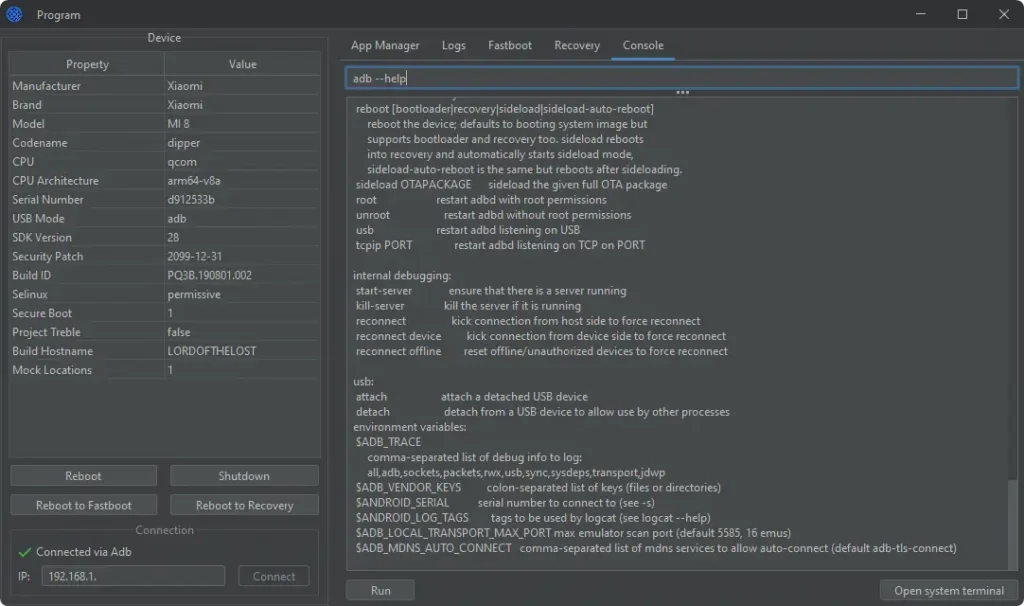The height and width of the screenshot is (606, 1024).
Task: Click the Program app logo icon
Action: coord(14,15)
